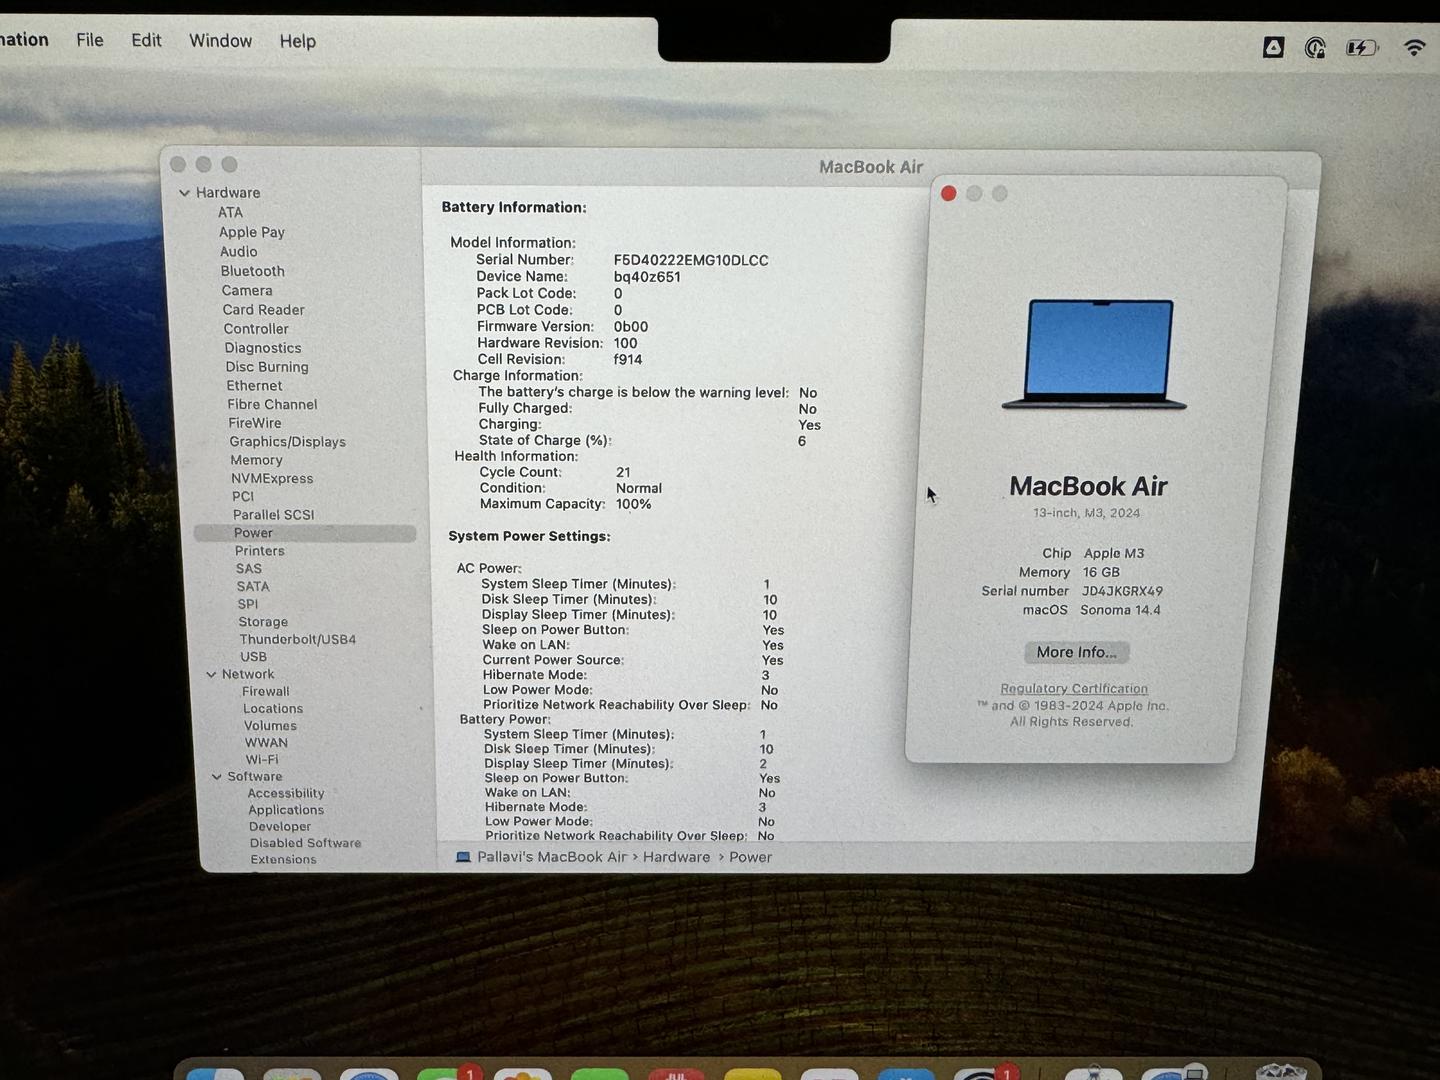The height and width of the screenshot is (1080, 1440).
Task: Select Locations under Network
Action: 273,709
